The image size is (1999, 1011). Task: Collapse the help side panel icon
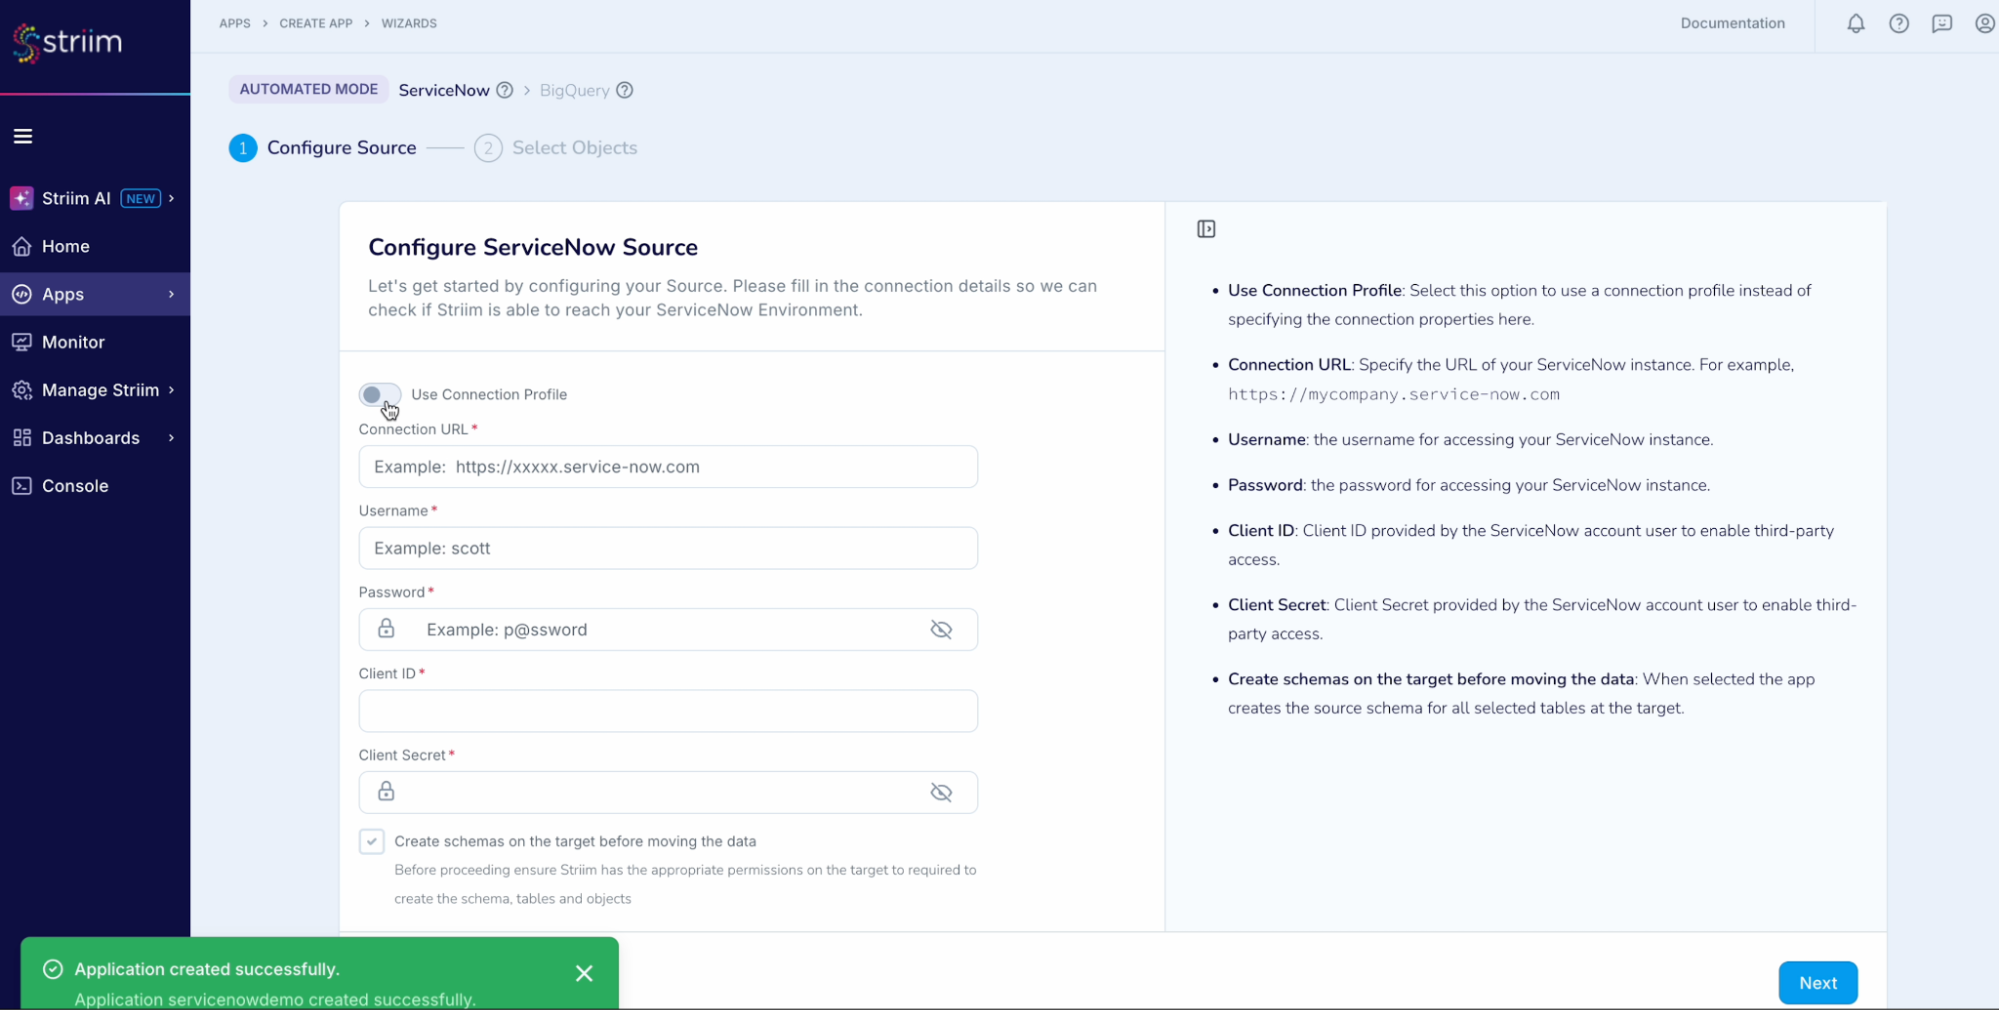coord(1206,229)
